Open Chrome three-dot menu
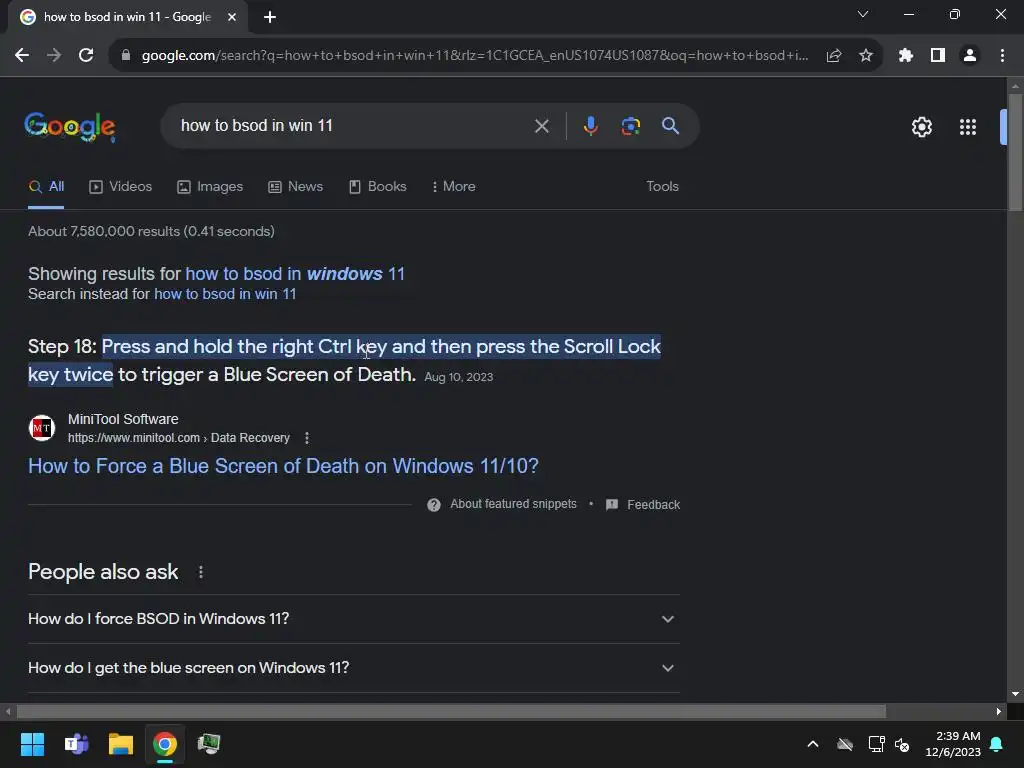Image resolution: width=1024 pixels, height=768 pixels. 1002,56
